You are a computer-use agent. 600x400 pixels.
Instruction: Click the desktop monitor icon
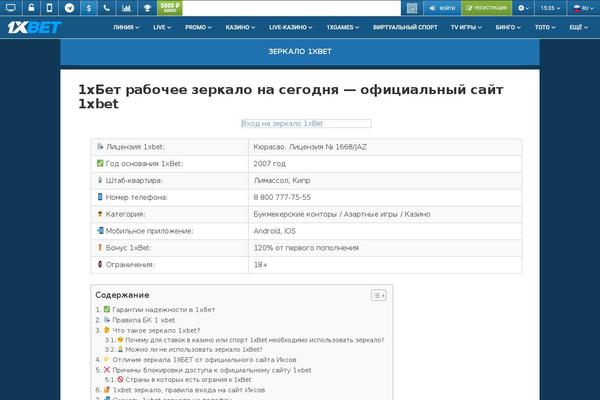[x=11, y=8]
